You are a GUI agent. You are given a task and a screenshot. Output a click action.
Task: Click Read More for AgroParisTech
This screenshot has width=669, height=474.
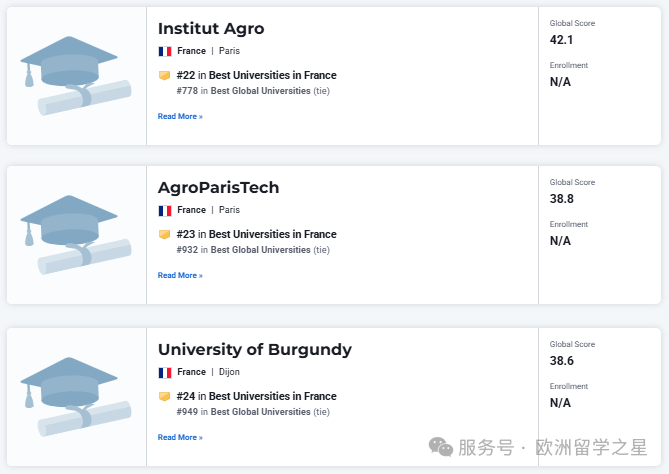(180, 276)
